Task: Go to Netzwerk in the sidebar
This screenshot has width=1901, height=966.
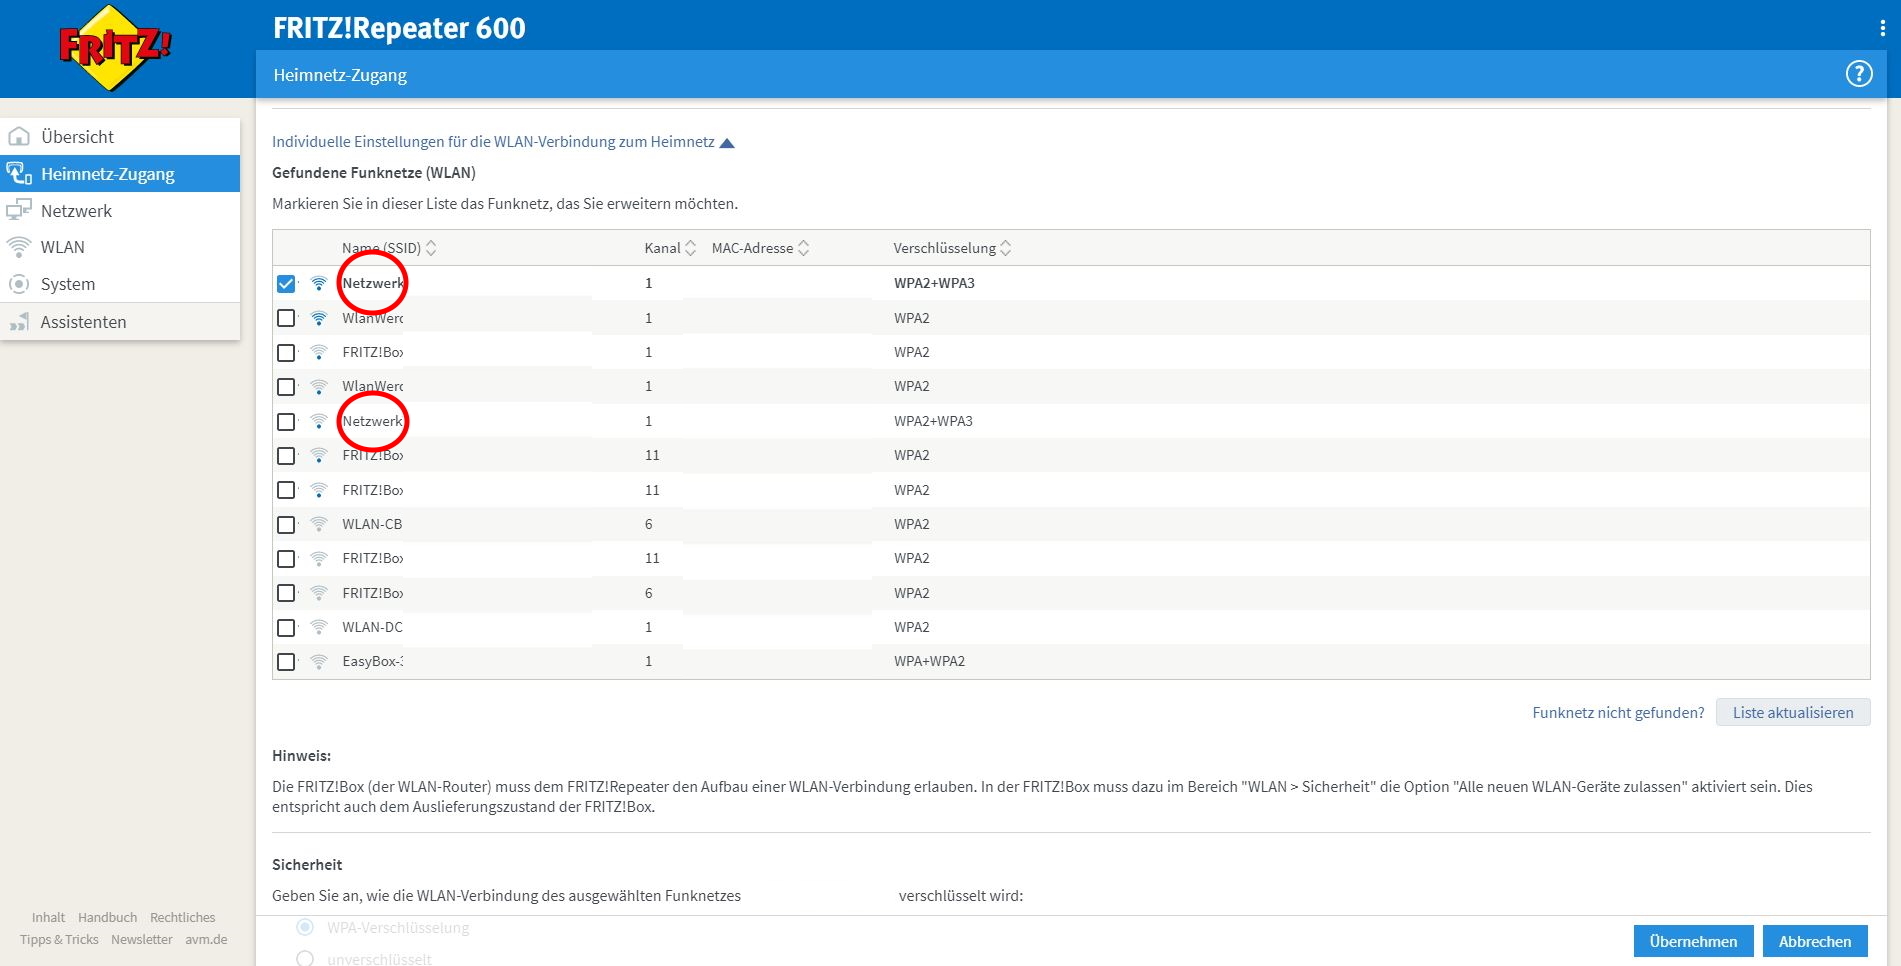Action: pyautogui.click(x=120, y=211)
